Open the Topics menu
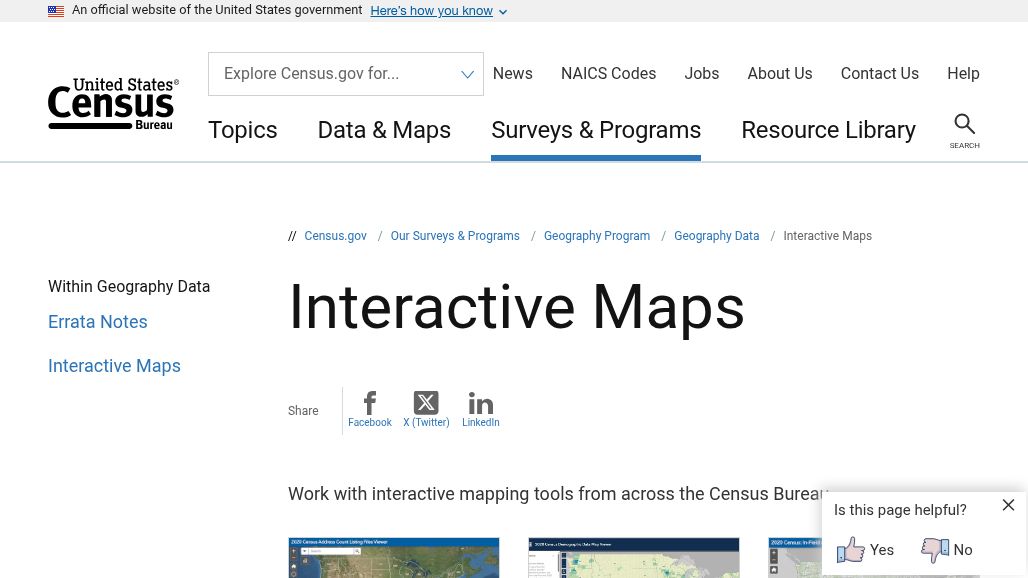The width and height of the screenshot is (1028, 578). tap(243, 130)
